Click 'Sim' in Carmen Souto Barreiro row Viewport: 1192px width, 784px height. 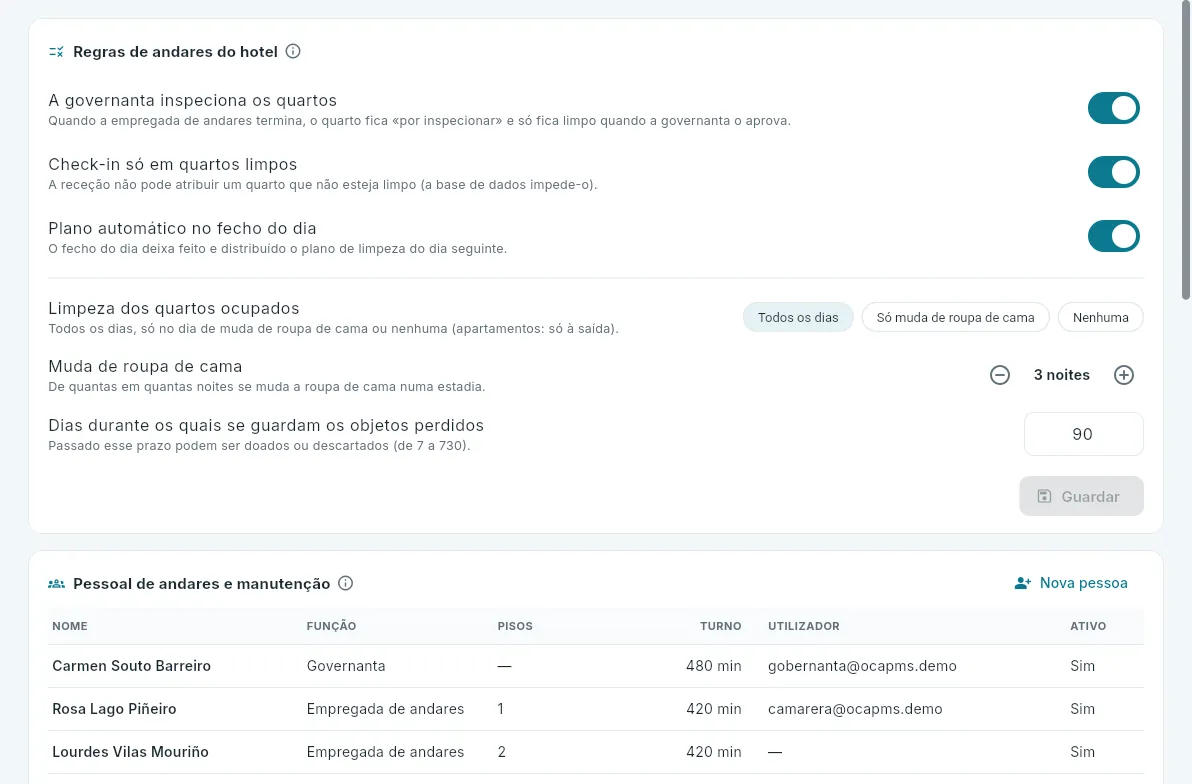pos(1083,666)
